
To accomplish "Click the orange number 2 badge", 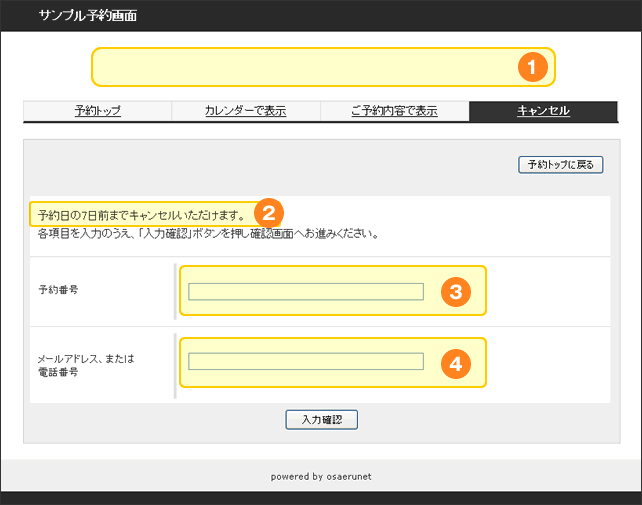I will [268, 213].
